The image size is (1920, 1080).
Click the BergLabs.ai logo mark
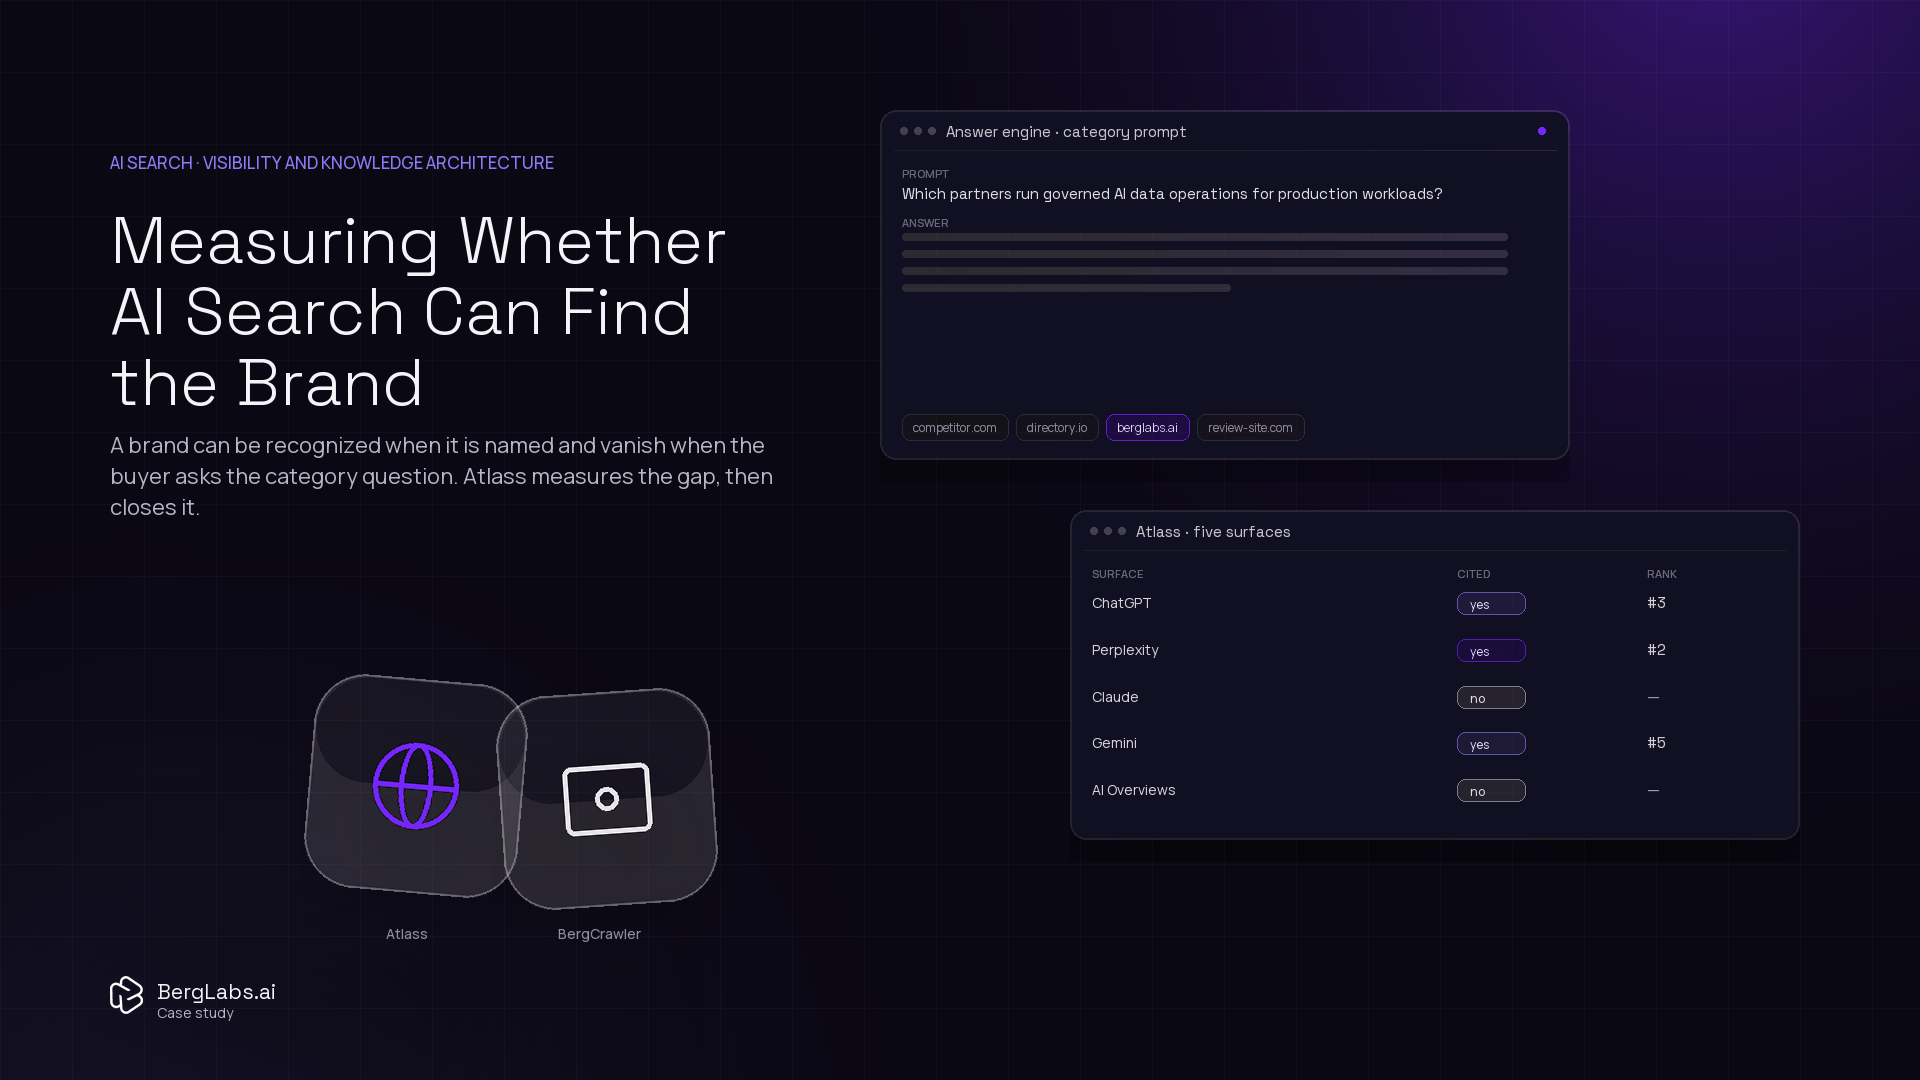pyautogui.click(x=127, y=995)
